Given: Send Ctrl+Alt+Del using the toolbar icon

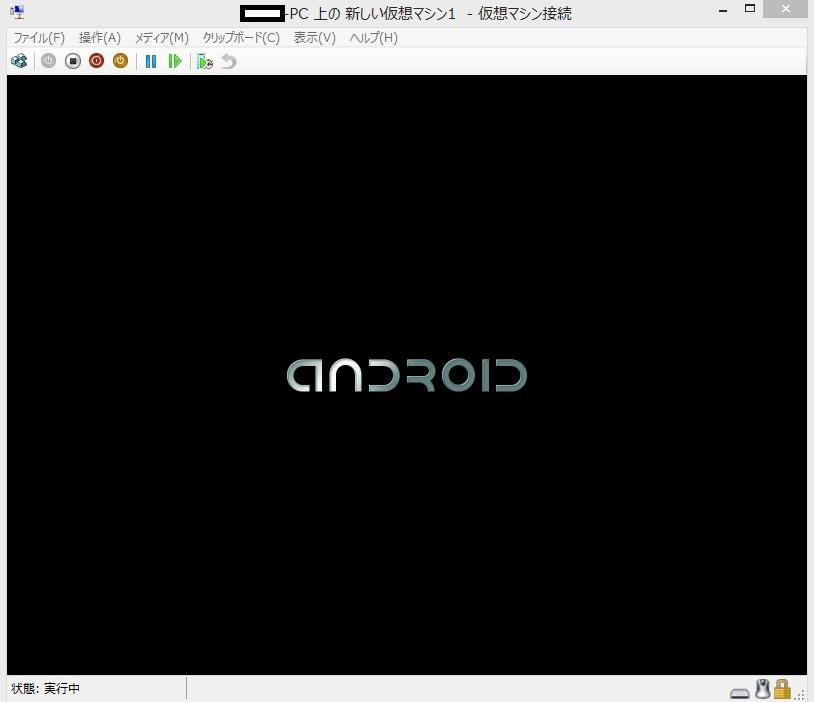Looking at the screenshot, I should 19,61.
